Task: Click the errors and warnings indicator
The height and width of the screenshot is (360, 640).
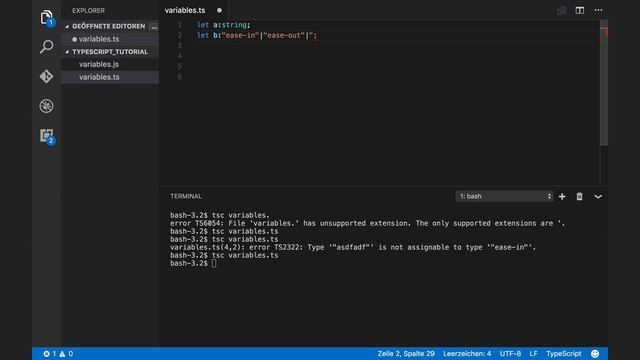Action: 58,353
